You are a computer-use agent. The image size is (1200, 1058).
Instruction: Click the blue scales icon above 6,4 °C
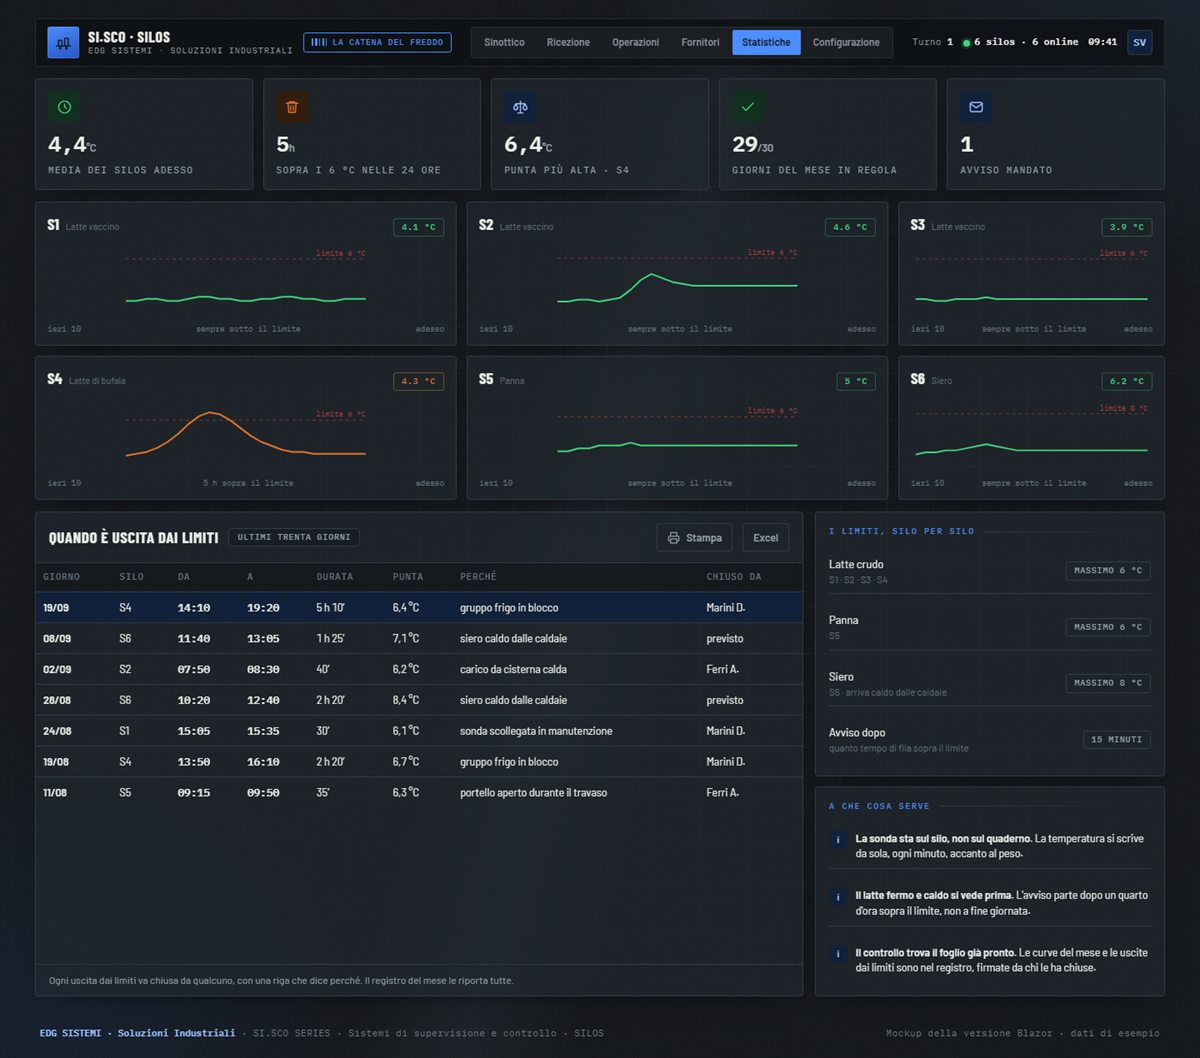coord(520,107)
